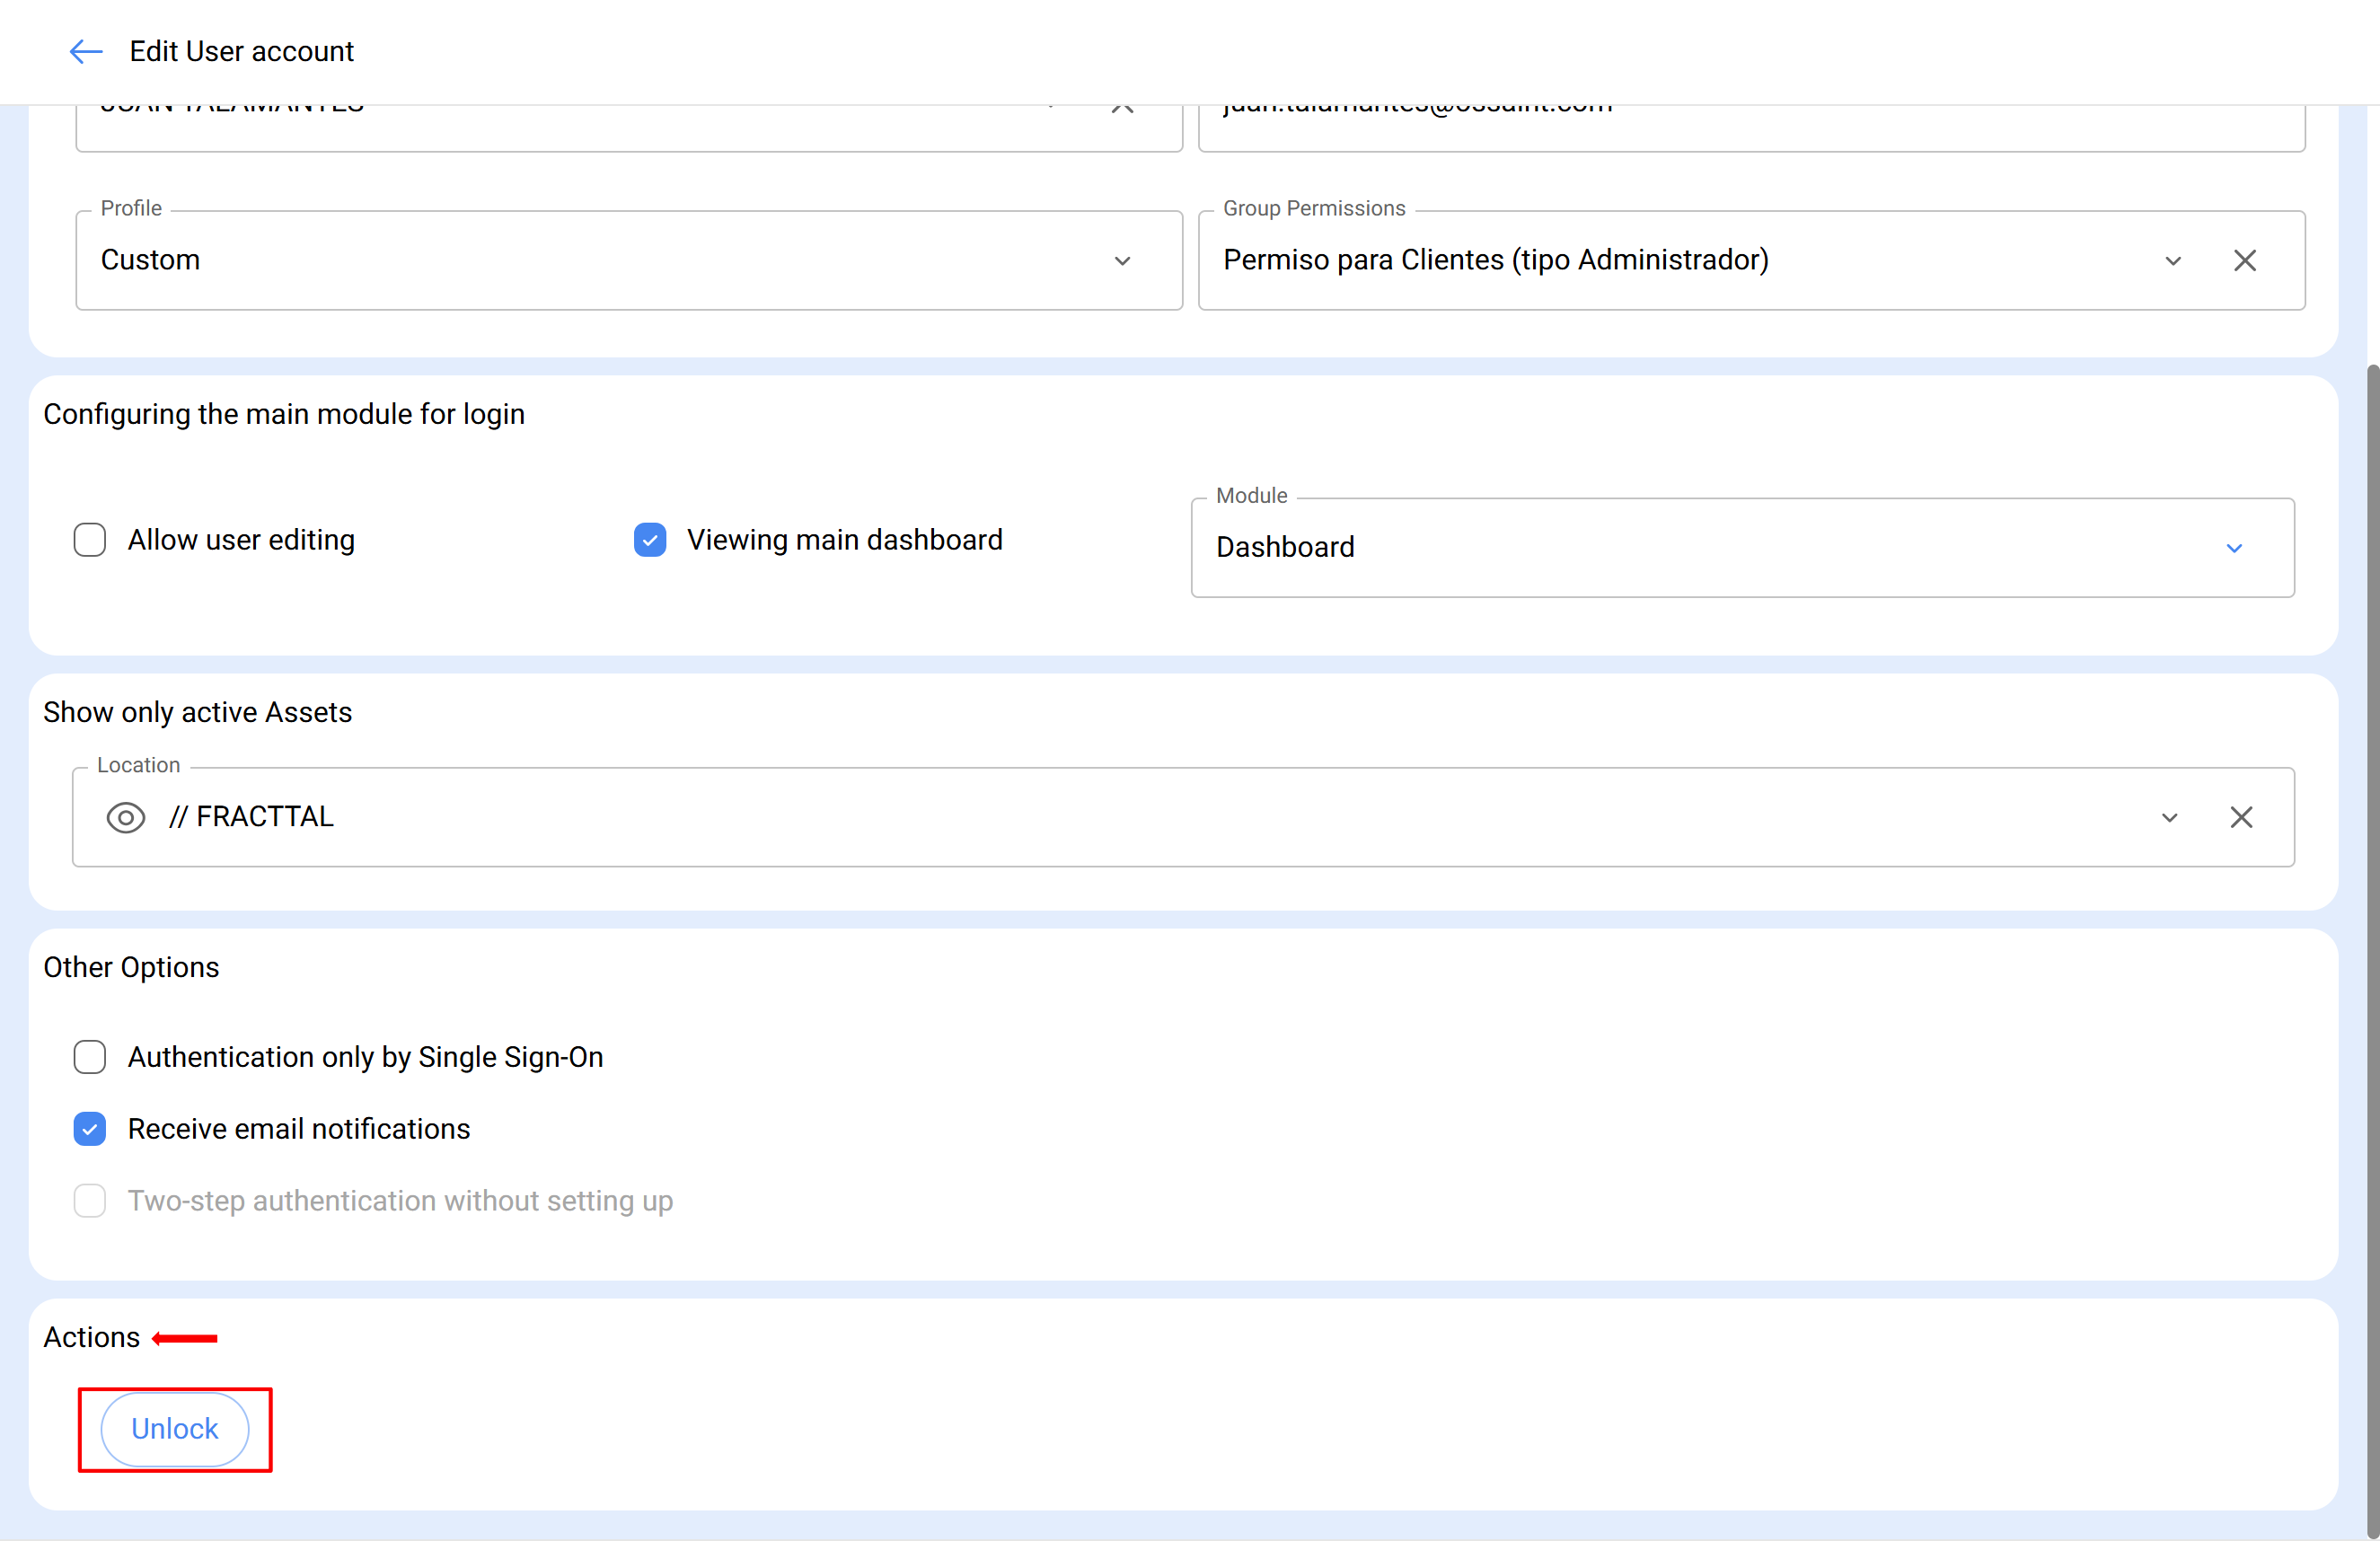Screen dimensions: 2380x1541
Task: Clear the Group Permissions selection
Action: click(x=2244, y=260)
